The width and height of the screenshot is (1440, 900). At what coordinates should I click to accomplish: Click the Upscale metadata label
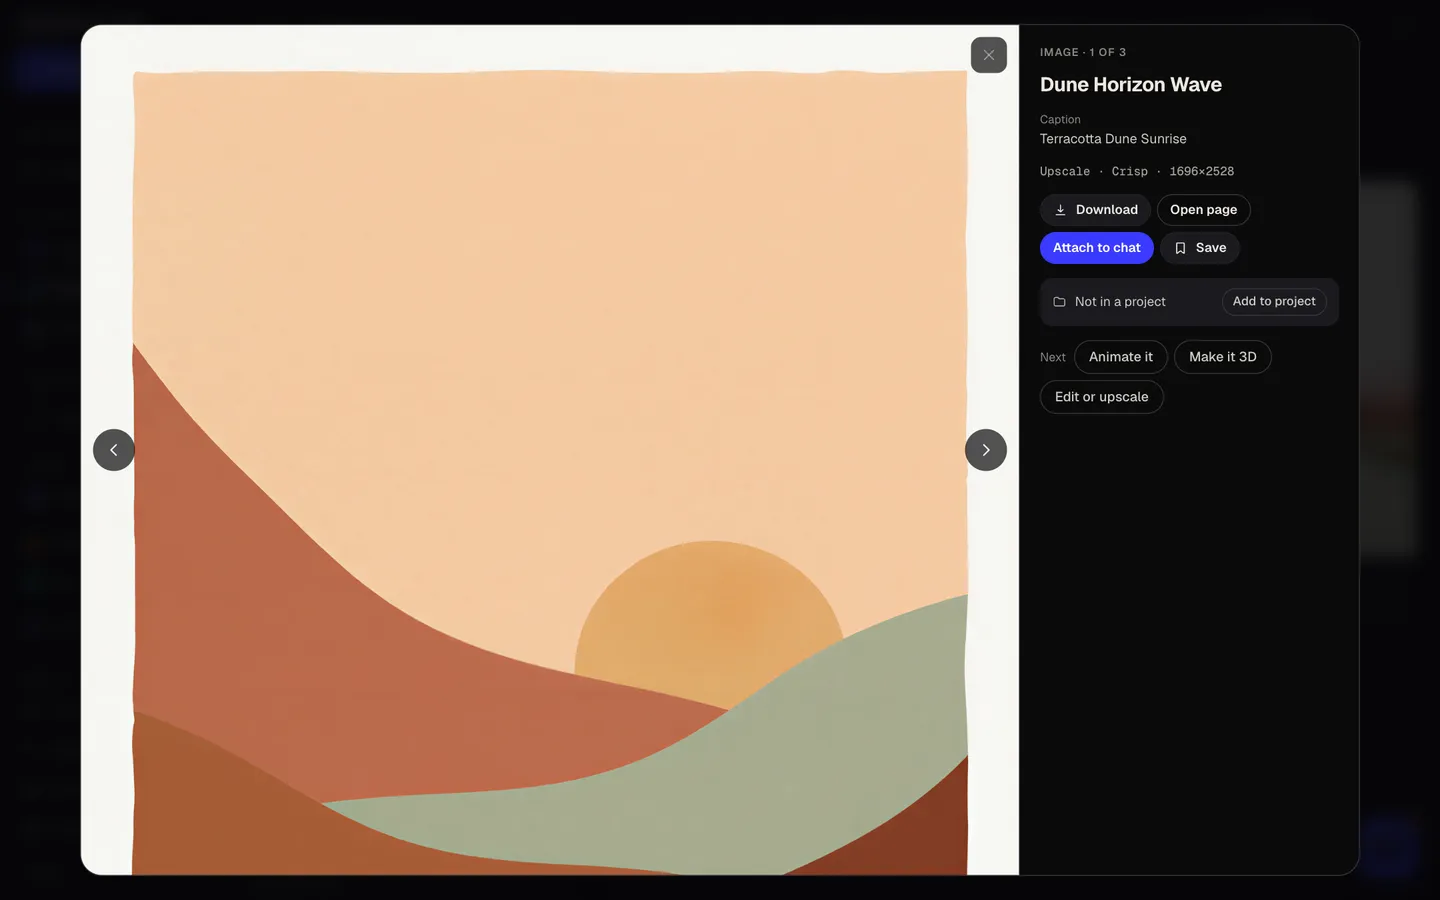(1065, 172)
